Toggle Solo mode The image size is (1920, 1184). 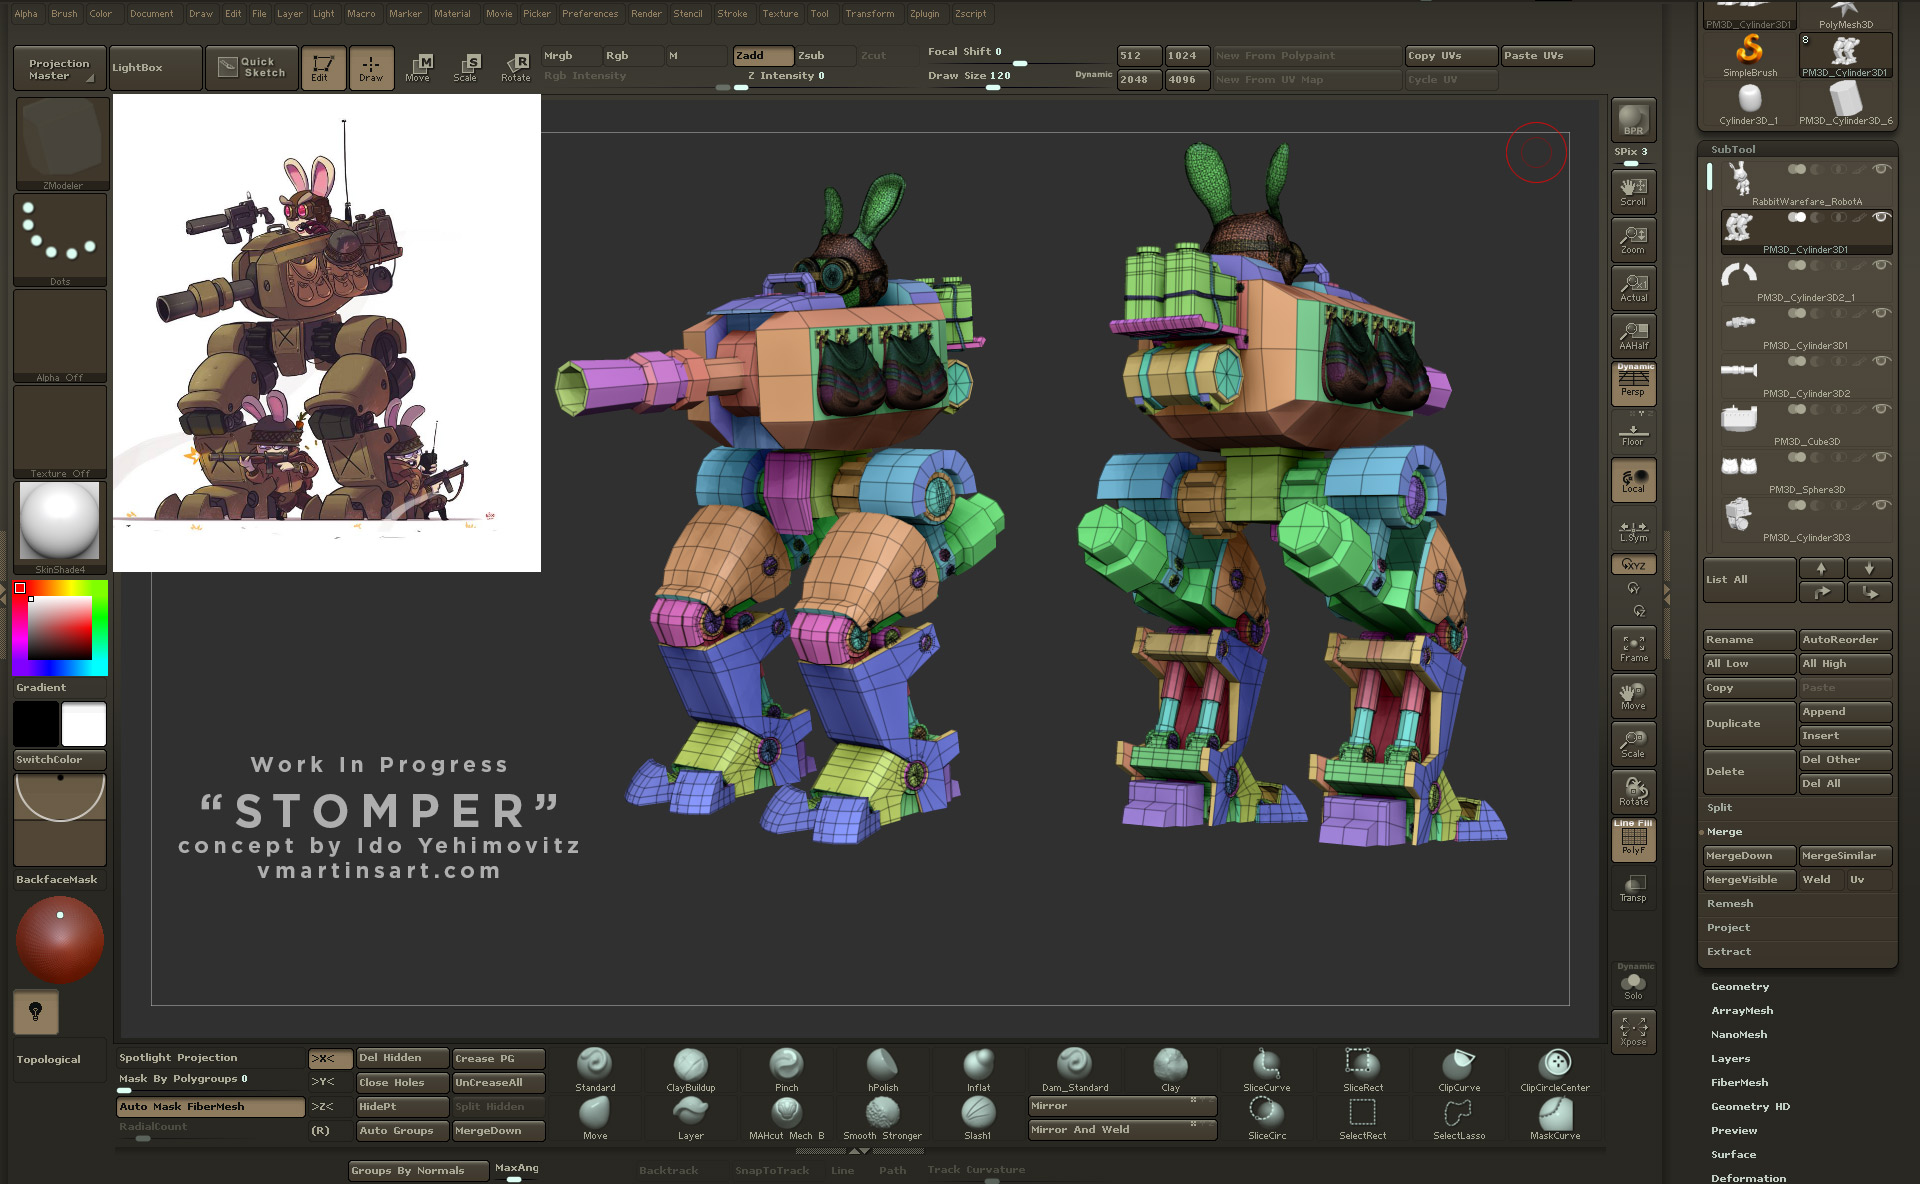coord(1633,984)
